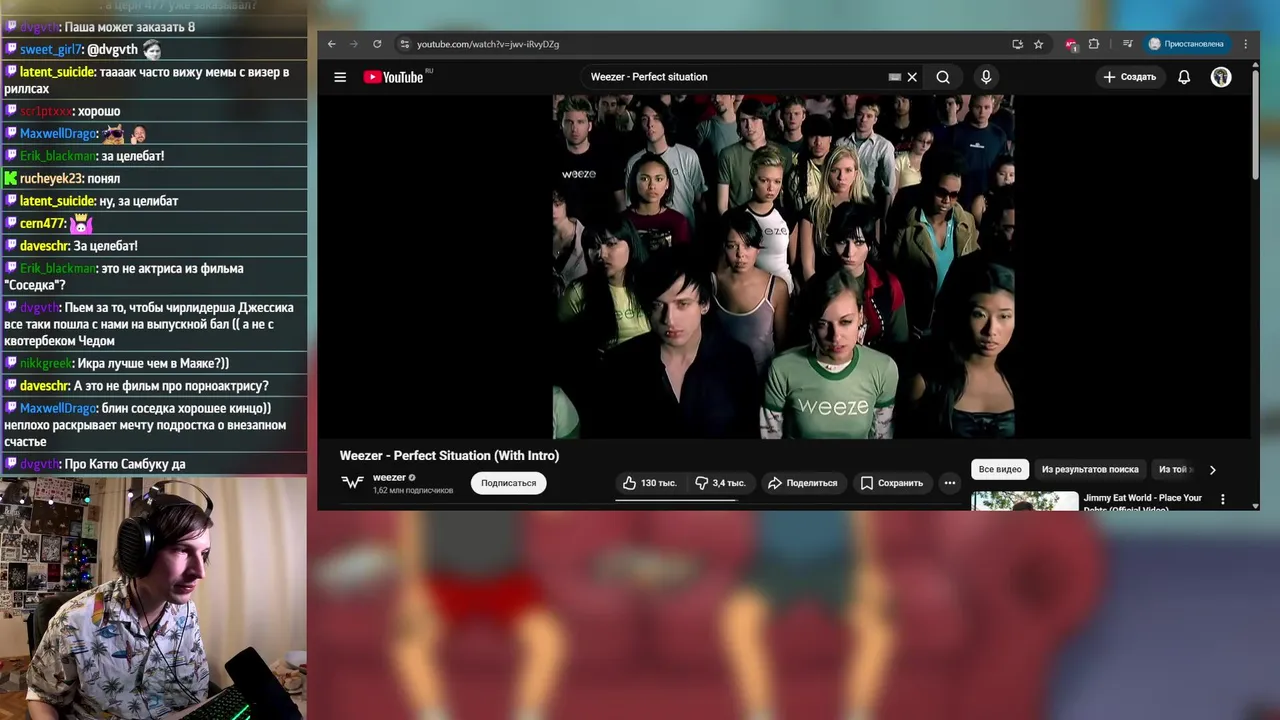
Task: Select the 'Из результатов поиска' chip
Action: pos(1090,469)
